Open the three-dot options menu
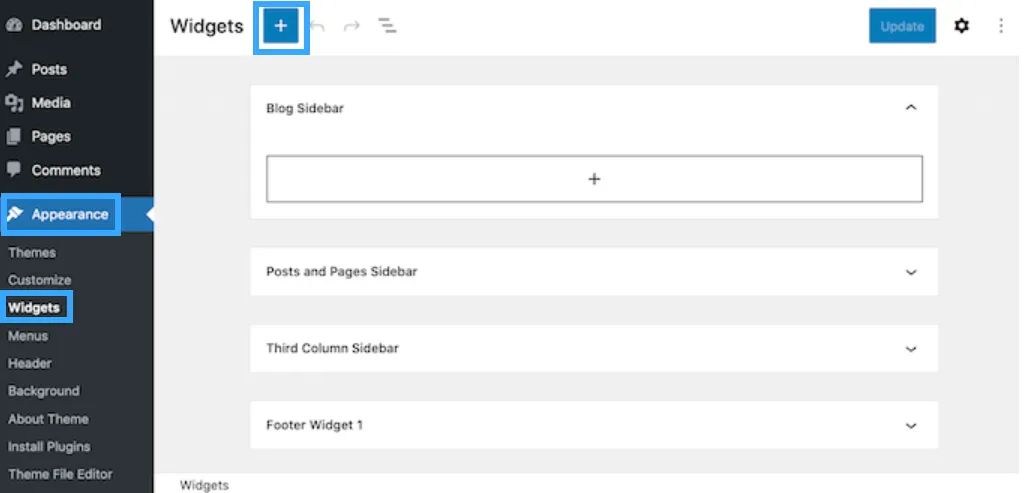Image resolution: width=1034 pixels, height=493 pixels. point(1001,26)
